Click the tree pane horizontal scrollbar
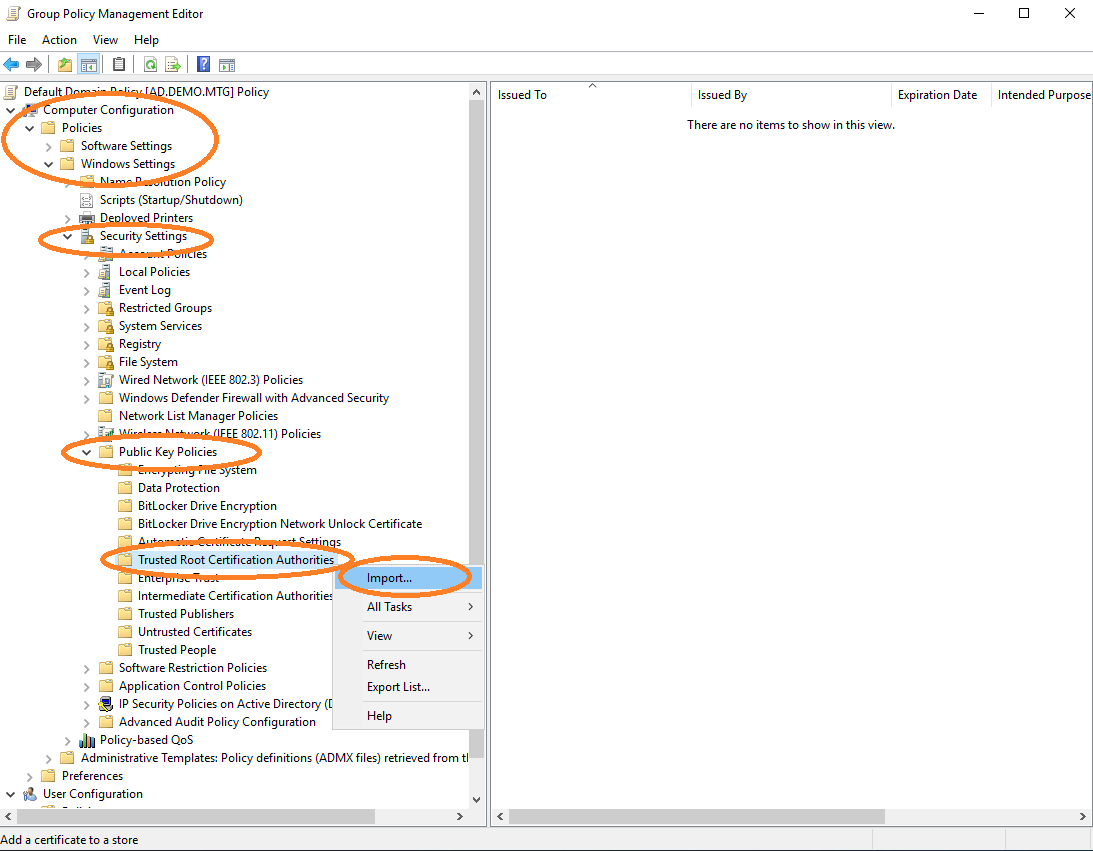Image resolution: width=1093 pixels, height=851 pixels. coord(200,817)
